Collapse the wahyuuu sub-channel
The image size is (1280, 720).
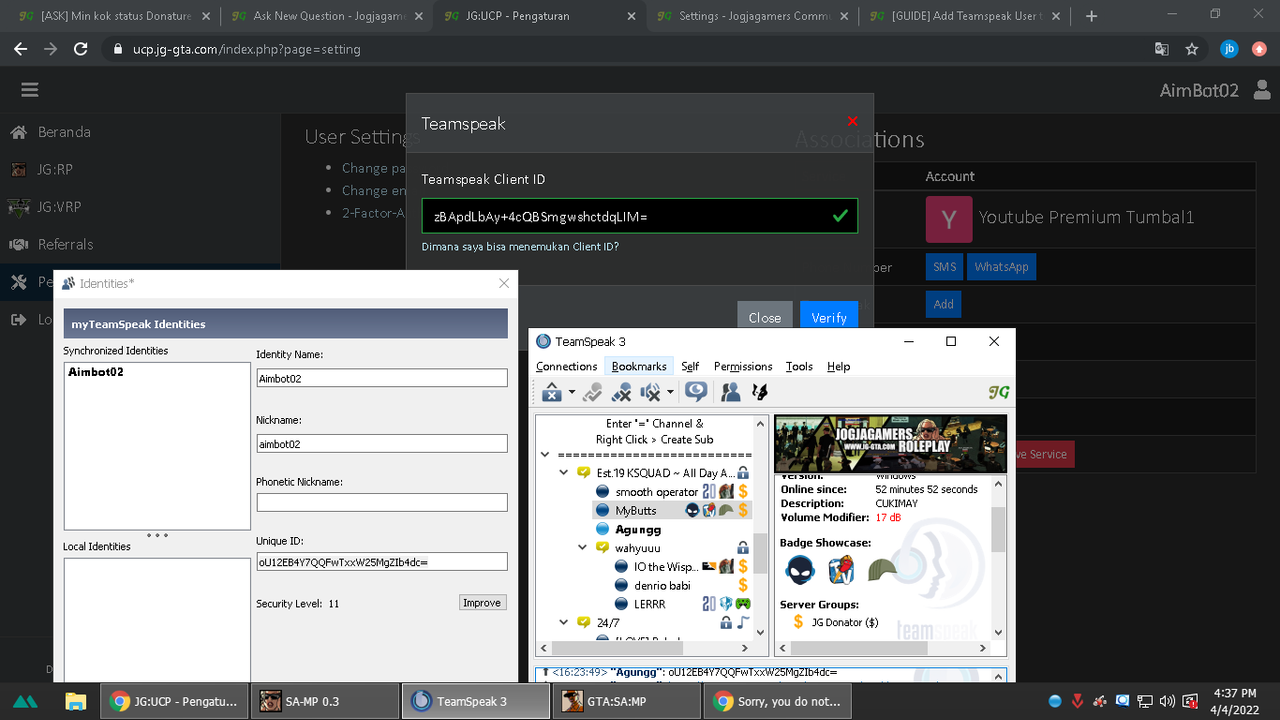[x=582, y=547]
